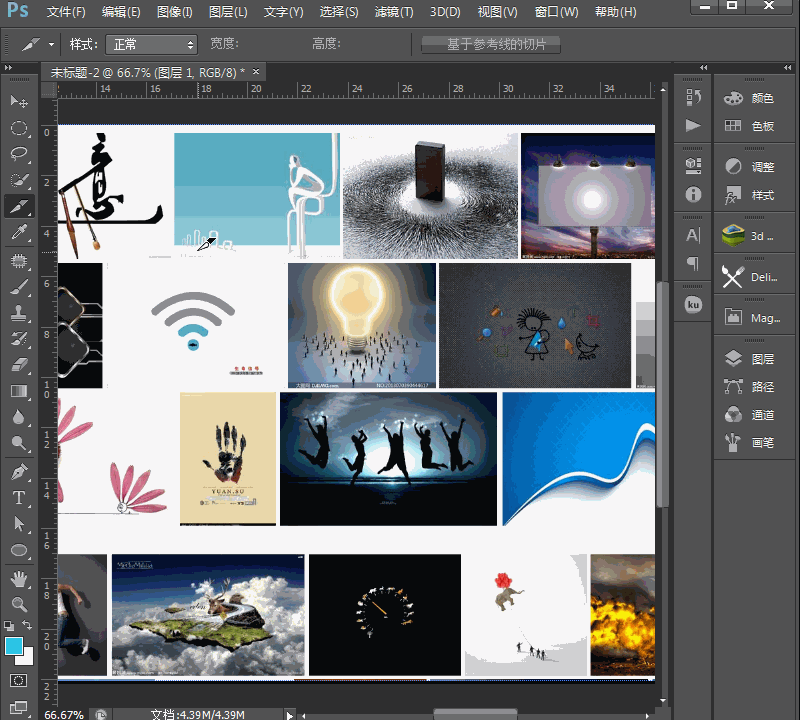Change screen mode at toolbox bottom
This screenshot has height=720, width=800.
coord(18,707)
